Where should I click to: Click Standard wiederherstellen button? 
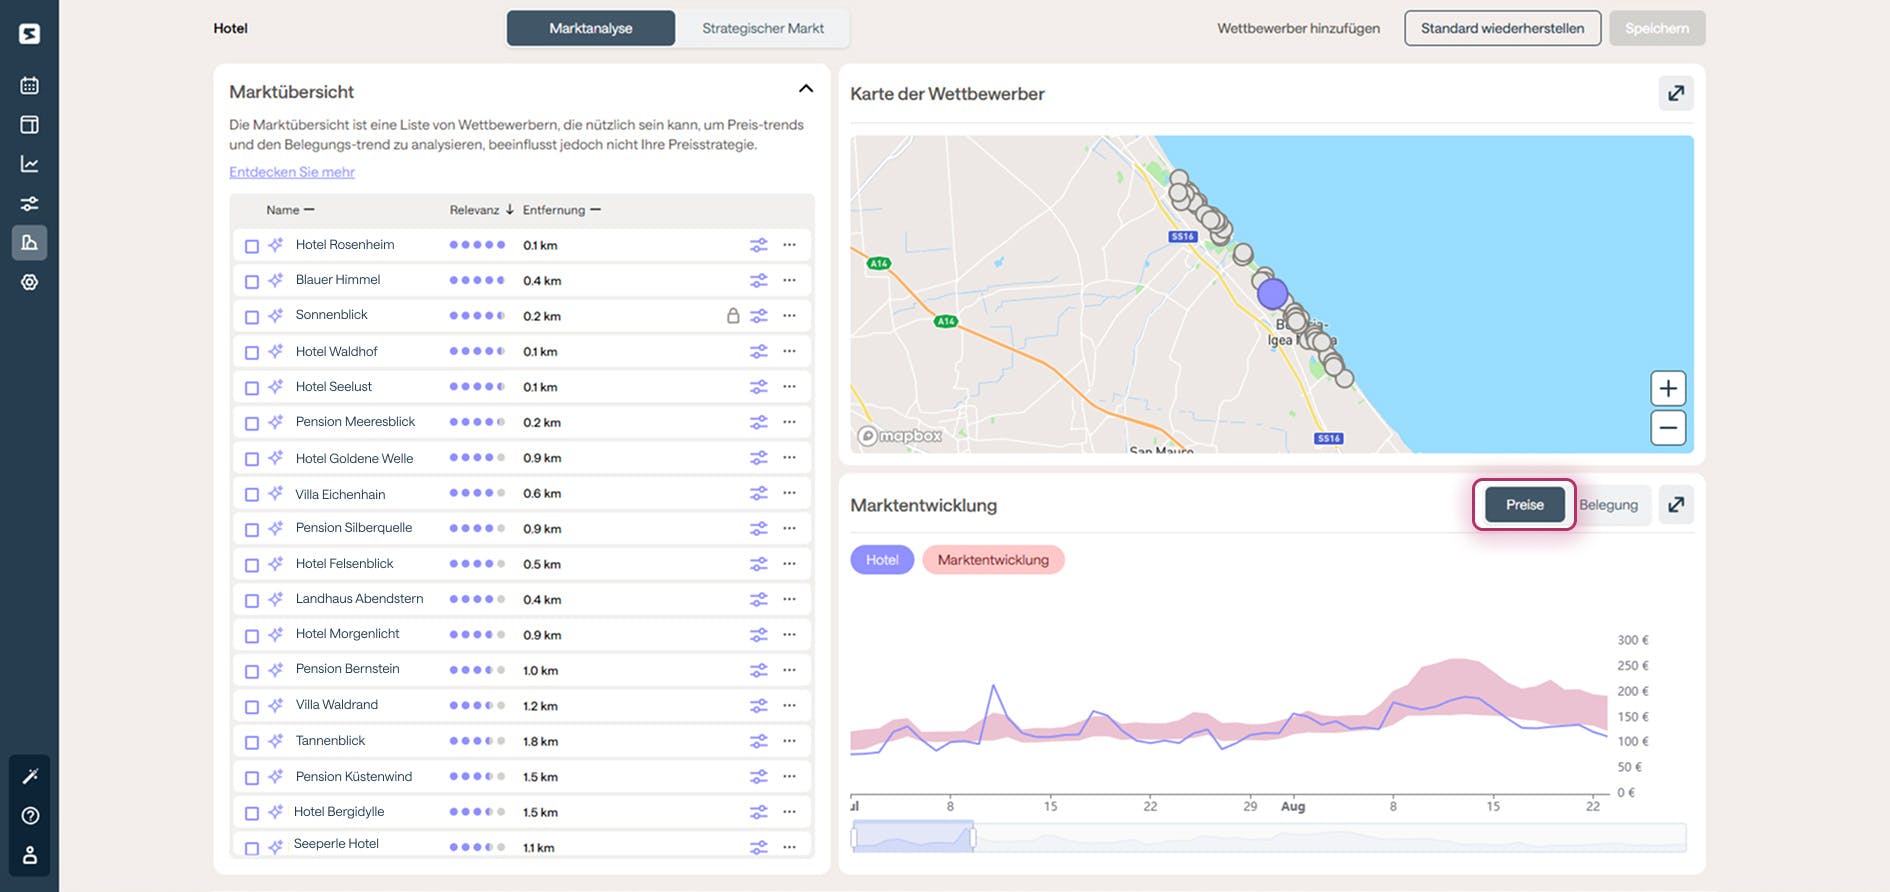1502,28
